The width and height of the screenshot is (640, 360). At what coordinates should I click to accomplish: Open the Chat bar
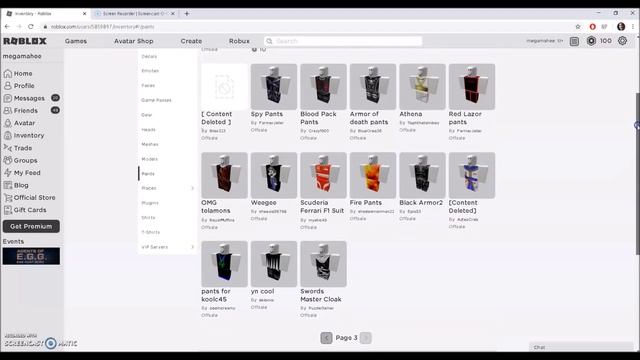click(x=581, y=347)
